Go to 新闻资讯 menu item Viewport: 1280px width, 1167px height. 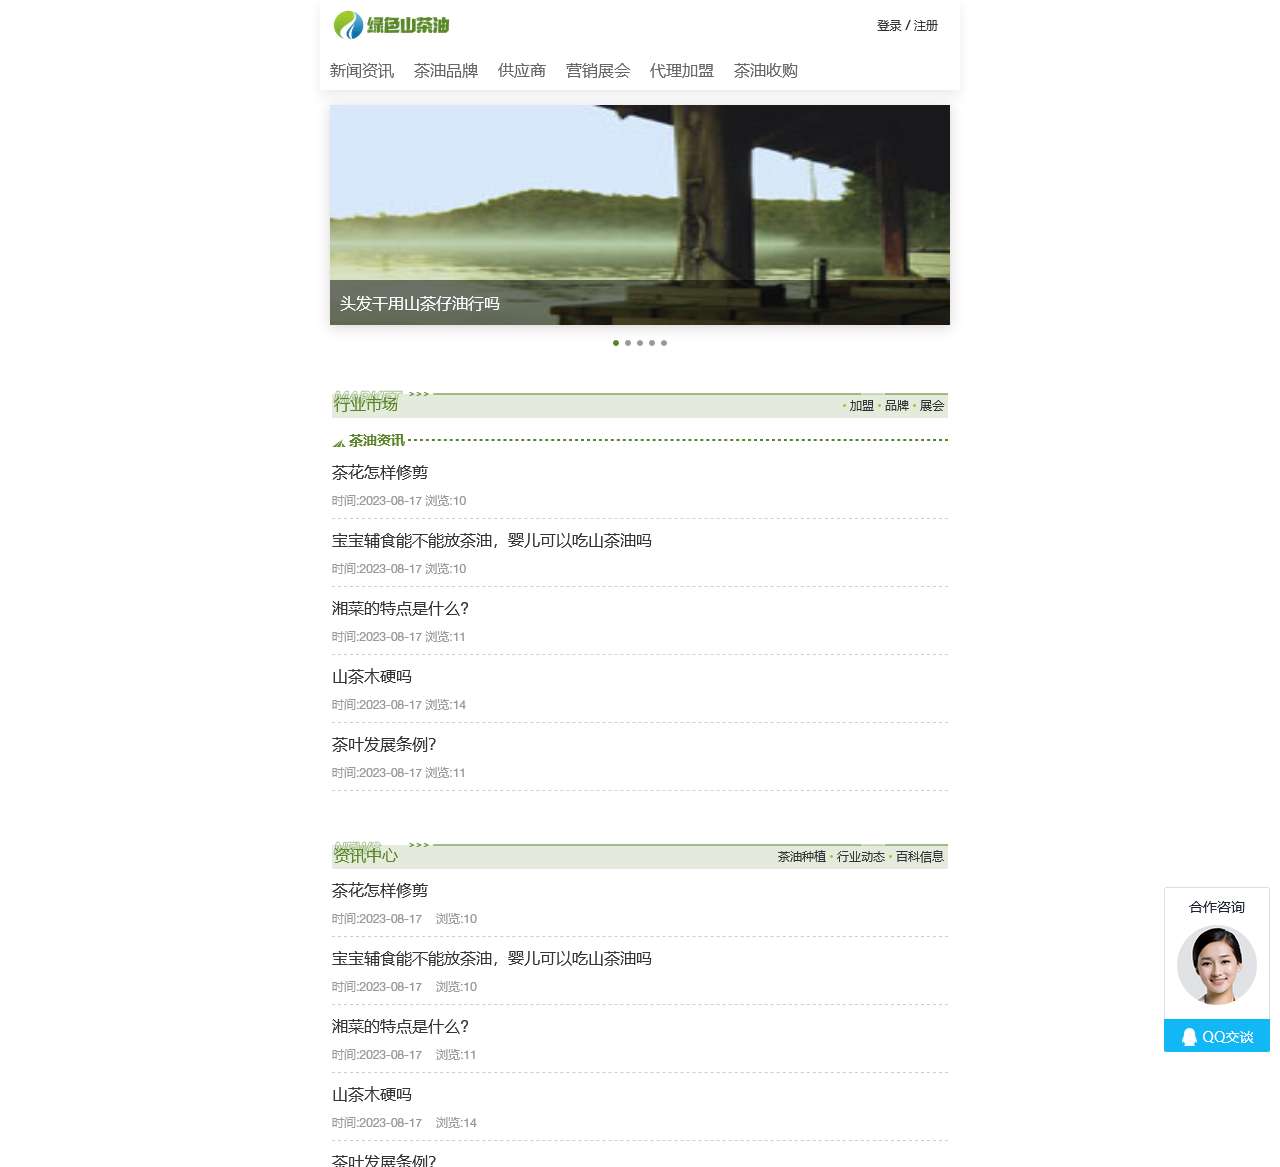point(362,71)
